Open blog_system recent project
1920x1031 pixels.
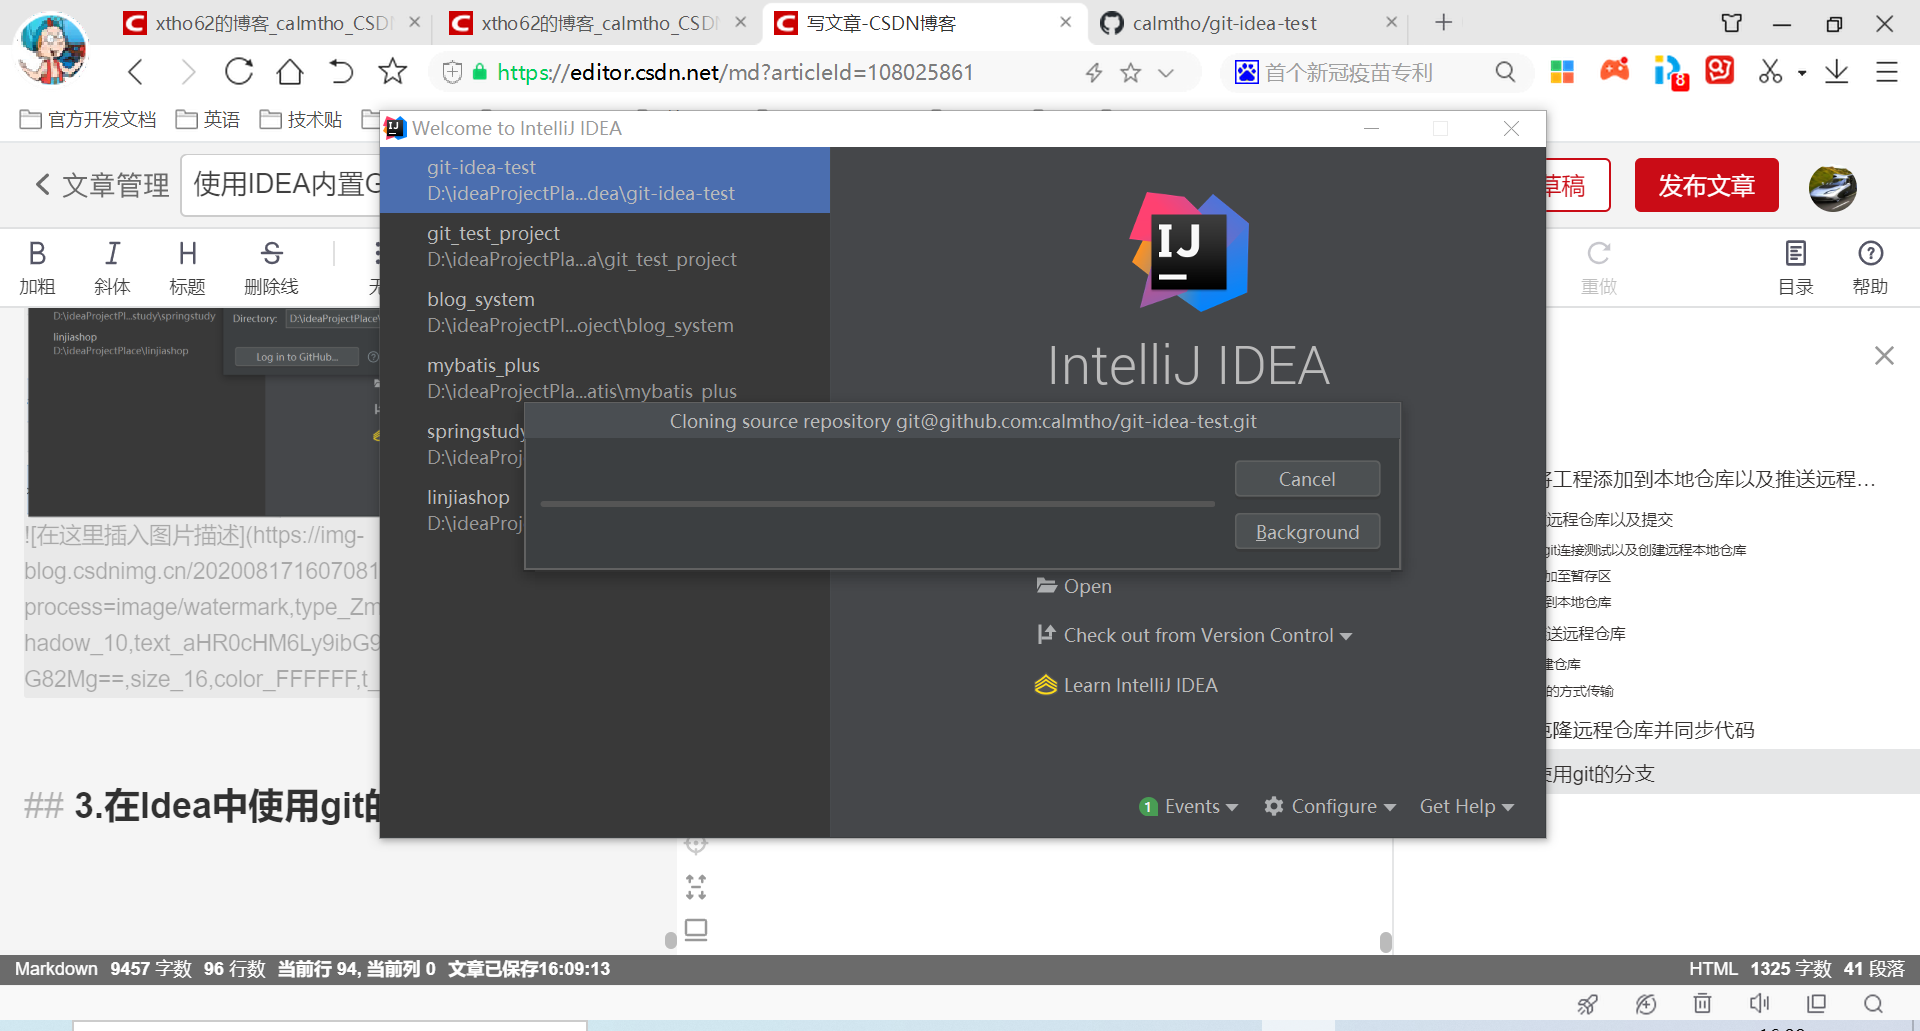click(x=604, y=312)
